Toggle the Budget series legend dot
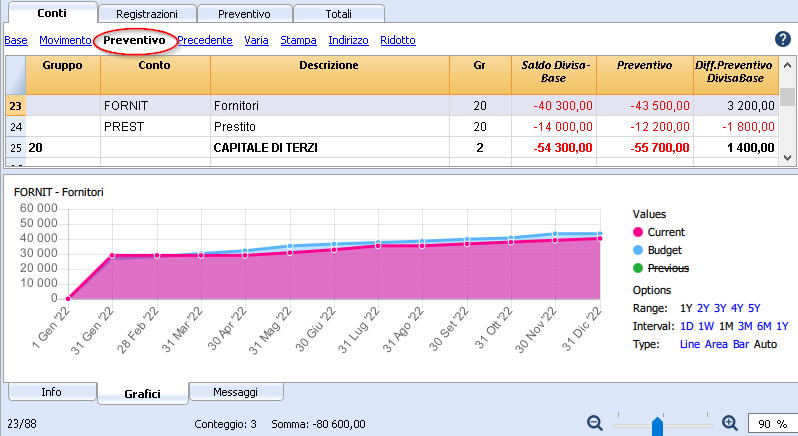 [x=638, y=250]
